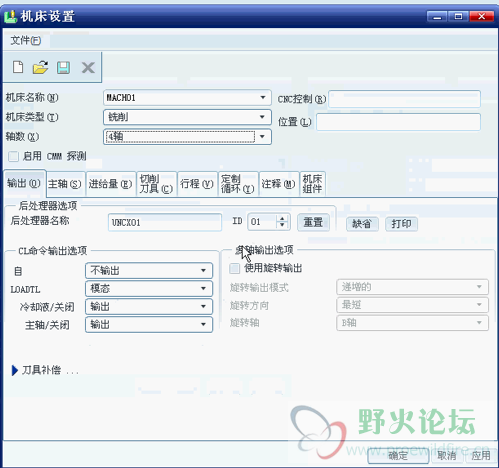Viewport: 499px width, 468px height.
Task: Open the 机床类型 铣削 dropdown
Action: tap(187, 117)
